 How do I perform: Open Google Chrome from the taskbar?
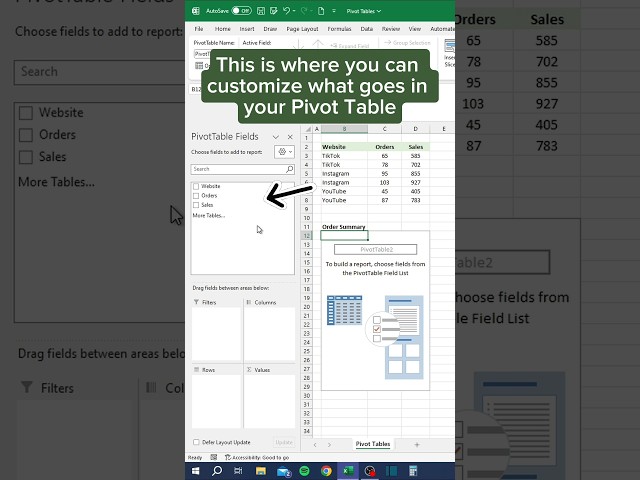[x=326, y=471]
